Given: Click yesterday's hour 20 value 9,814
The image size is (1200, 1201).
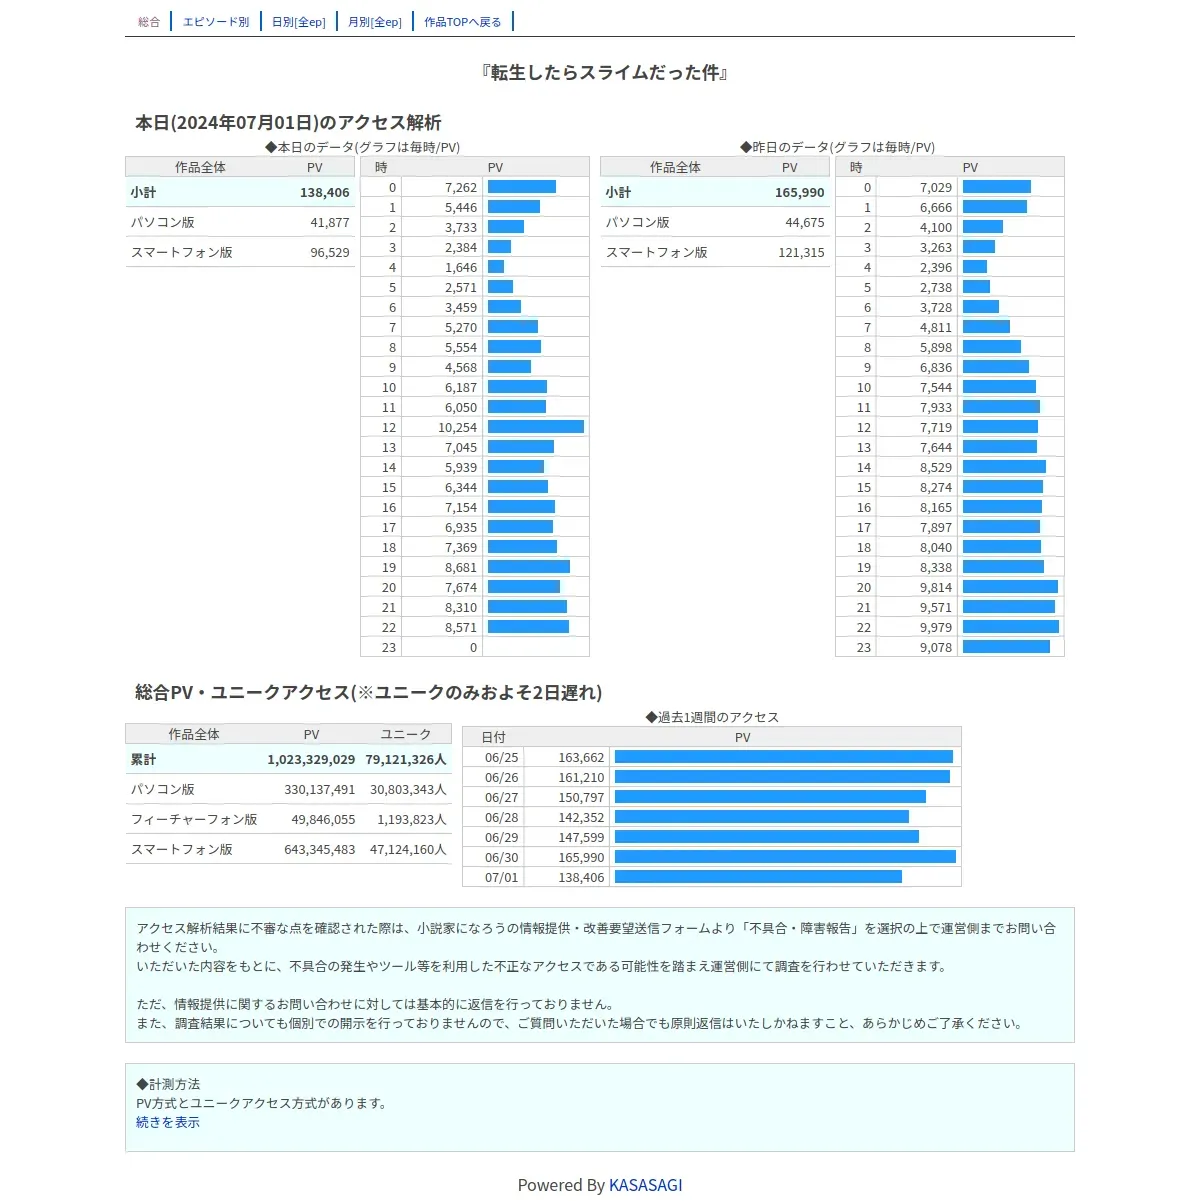Looking at the screenshot, I should (936, 587).
